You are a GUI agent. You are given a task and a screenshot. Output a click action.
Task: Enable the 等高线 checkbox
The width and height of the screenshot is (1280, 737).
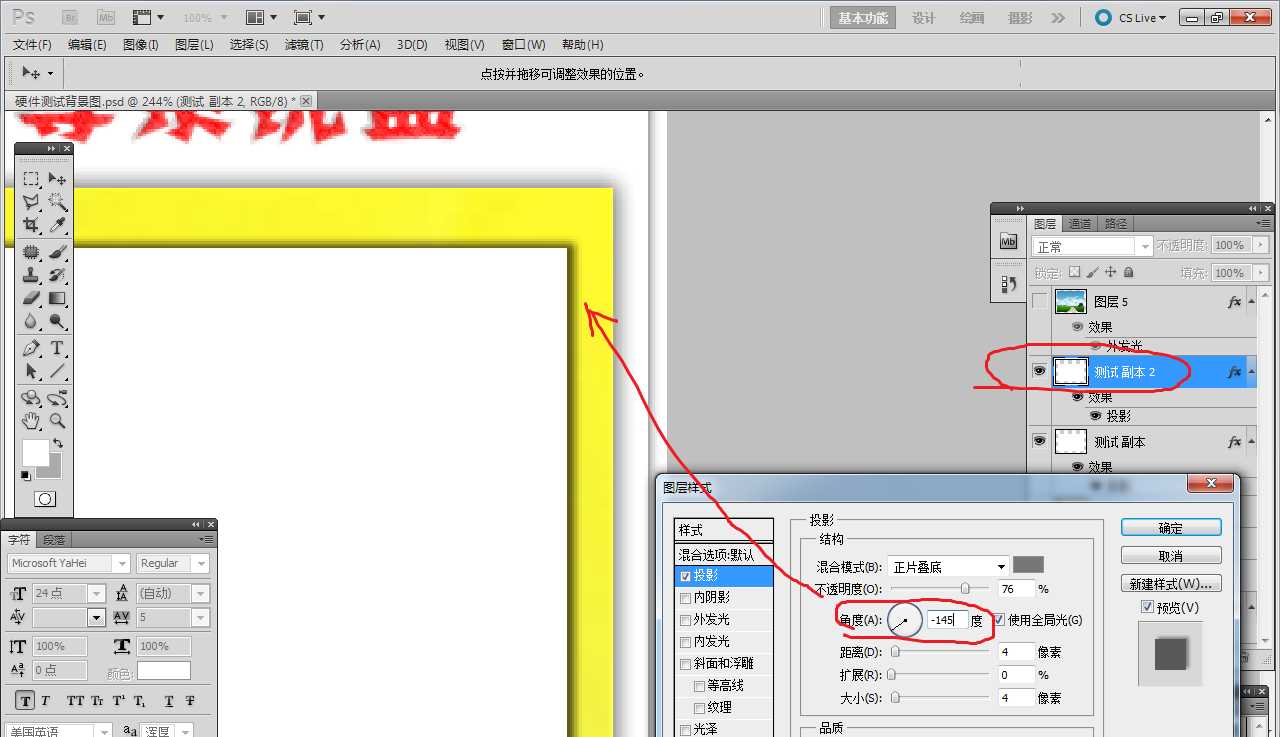click(699, 686)
